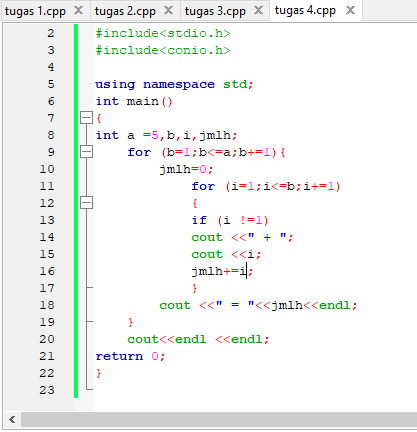Screen dimensions: 417x432
Task: Click on 'cout <<i;' statement
Action: pos(226,254)
